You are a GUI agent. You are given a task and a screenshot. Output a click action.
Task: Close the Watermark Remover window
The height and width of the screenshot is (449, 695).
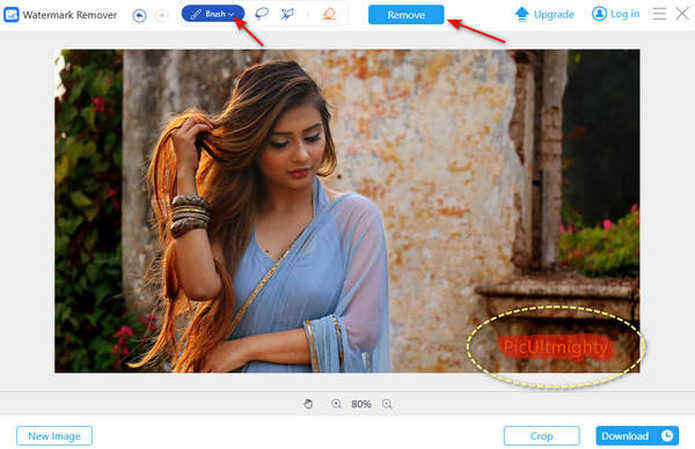tap(682, 14)
